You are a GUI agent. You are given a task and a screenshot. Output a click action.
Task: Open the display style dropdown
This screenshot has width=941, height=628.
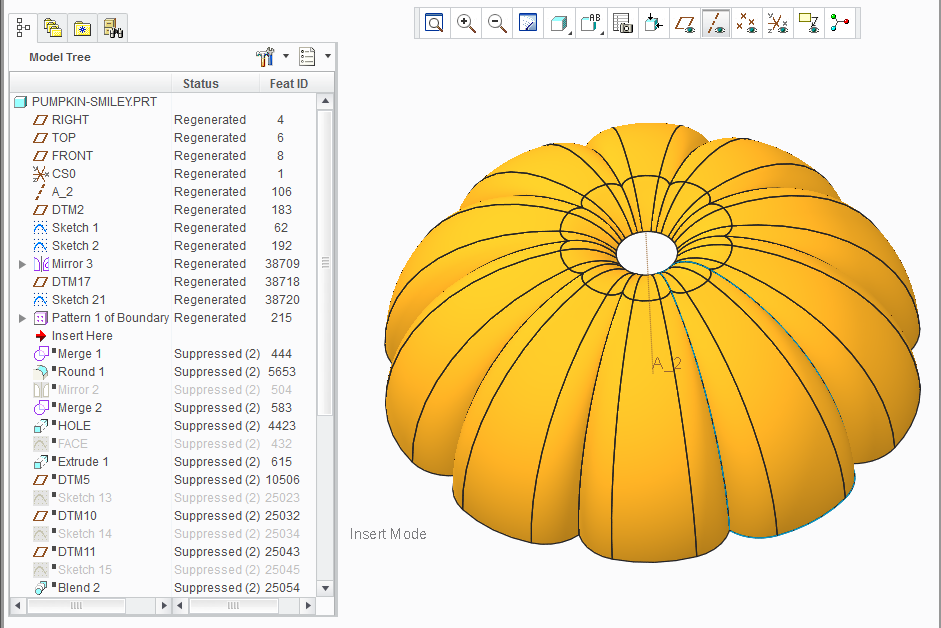tap(559, 23)
